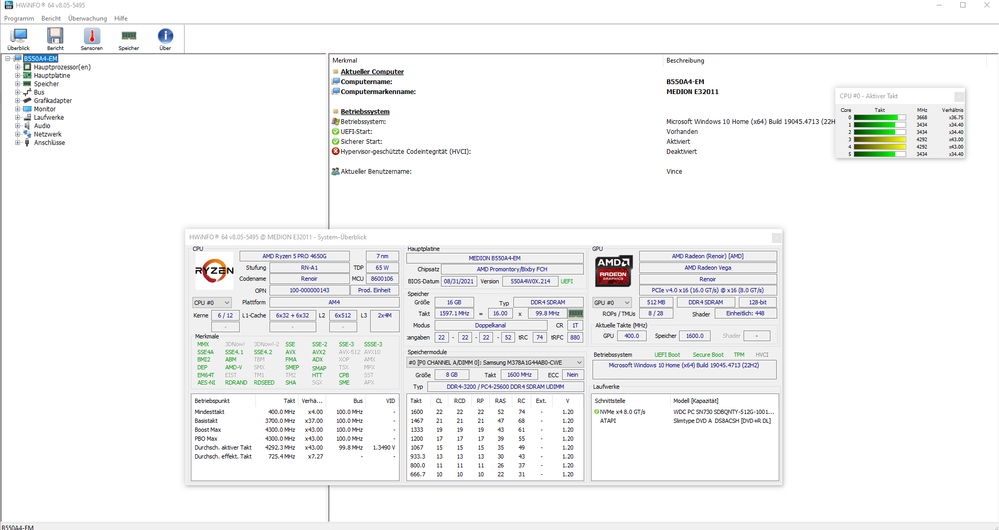Screen dimensions: 999x530
Task: Click the green check icon beside UEFI-Start
Action: click(336, 131)
